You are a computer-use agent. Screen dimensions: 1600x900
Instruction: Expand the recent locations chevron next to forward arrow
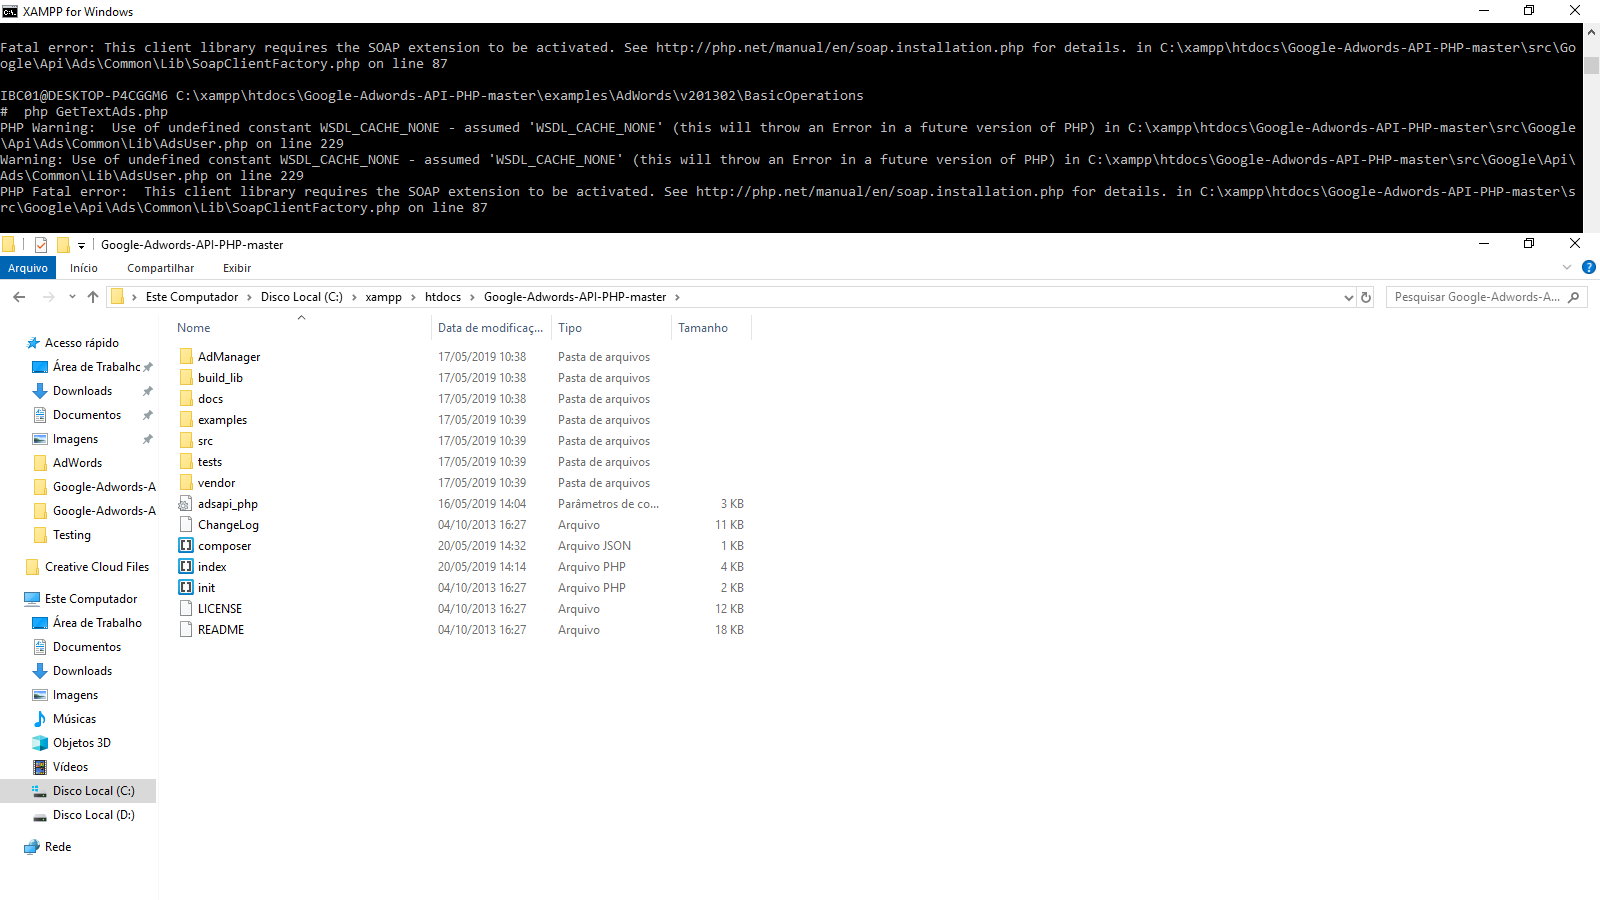pyautogui.click(x=71, y=296)
